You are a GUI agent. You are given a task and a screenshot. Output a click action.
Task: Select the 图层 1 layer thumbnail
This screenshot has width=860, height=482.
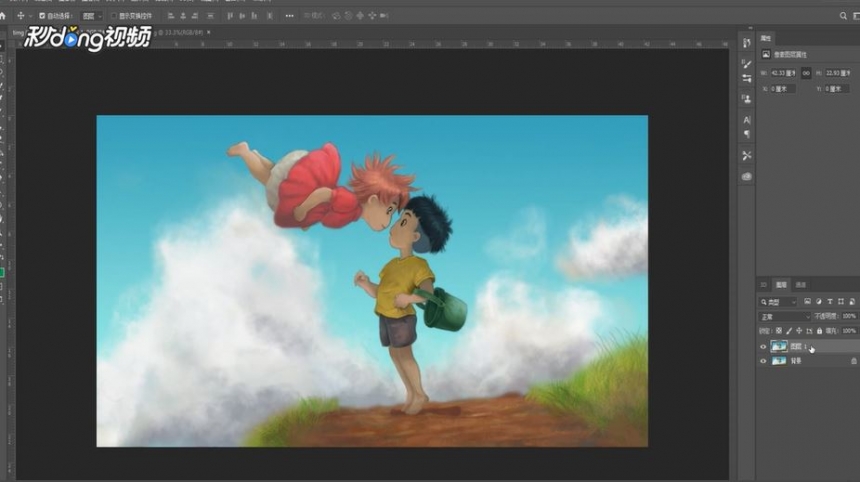(x=779, y=346)
